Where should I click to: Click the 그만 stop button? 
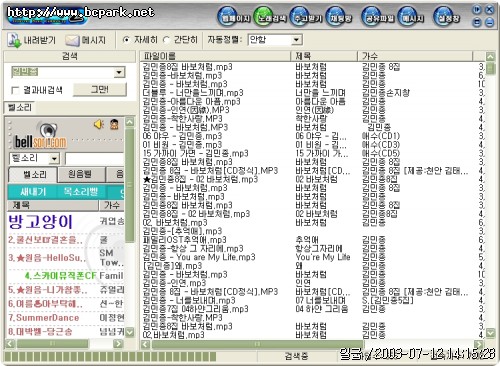[100, 90]
